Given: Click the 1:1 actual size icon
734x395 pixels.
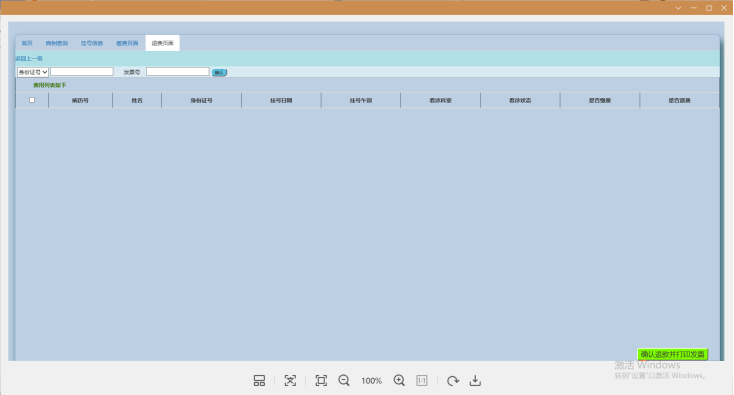Looking at the screenshot, I should pyautogui.click(x=422, y=380).
